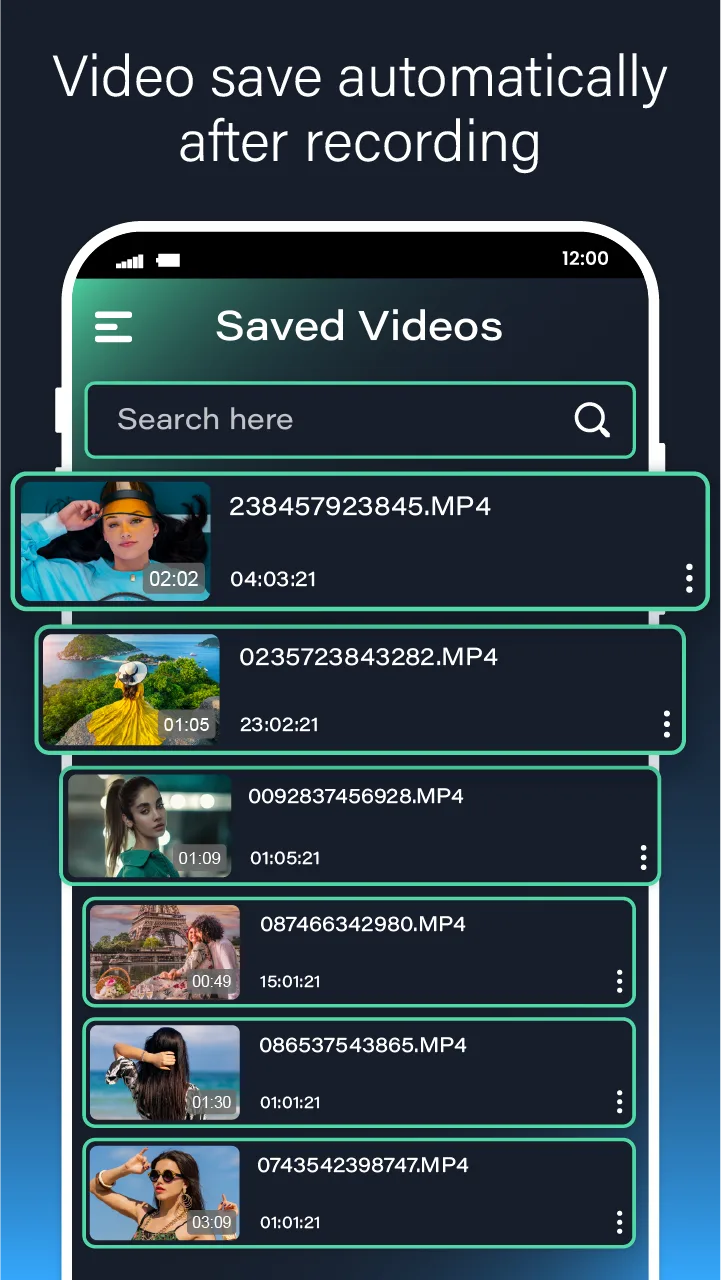The image size is (721, 1280).
Task: Open three-dot menu for 0092837456928.MP4
Action: [643, 857]
